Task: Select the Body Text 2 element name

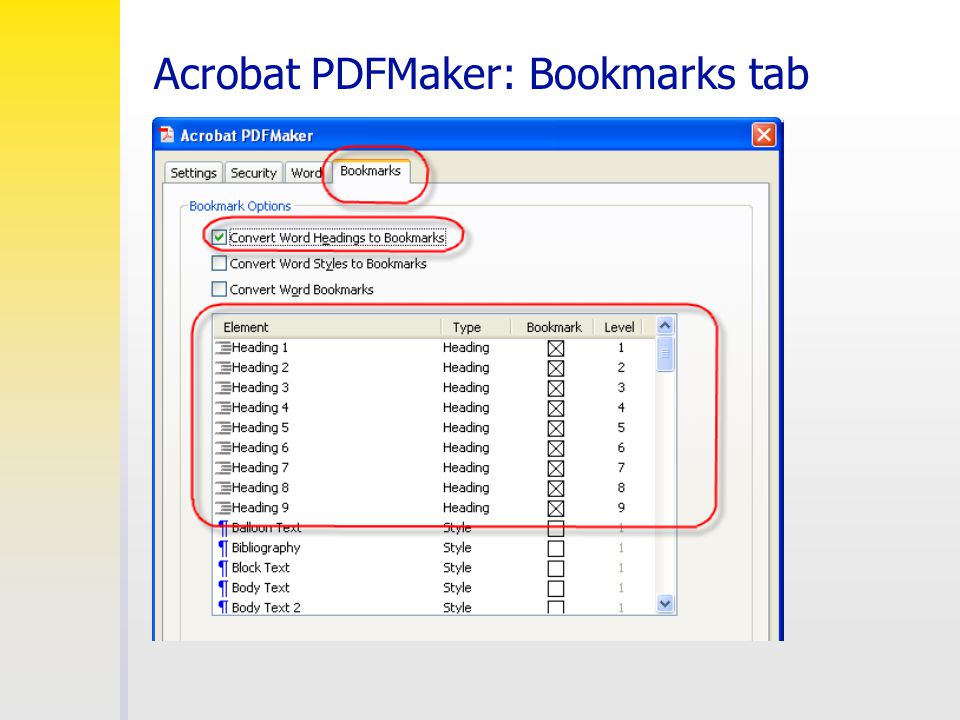Action: tap(266, 607)
